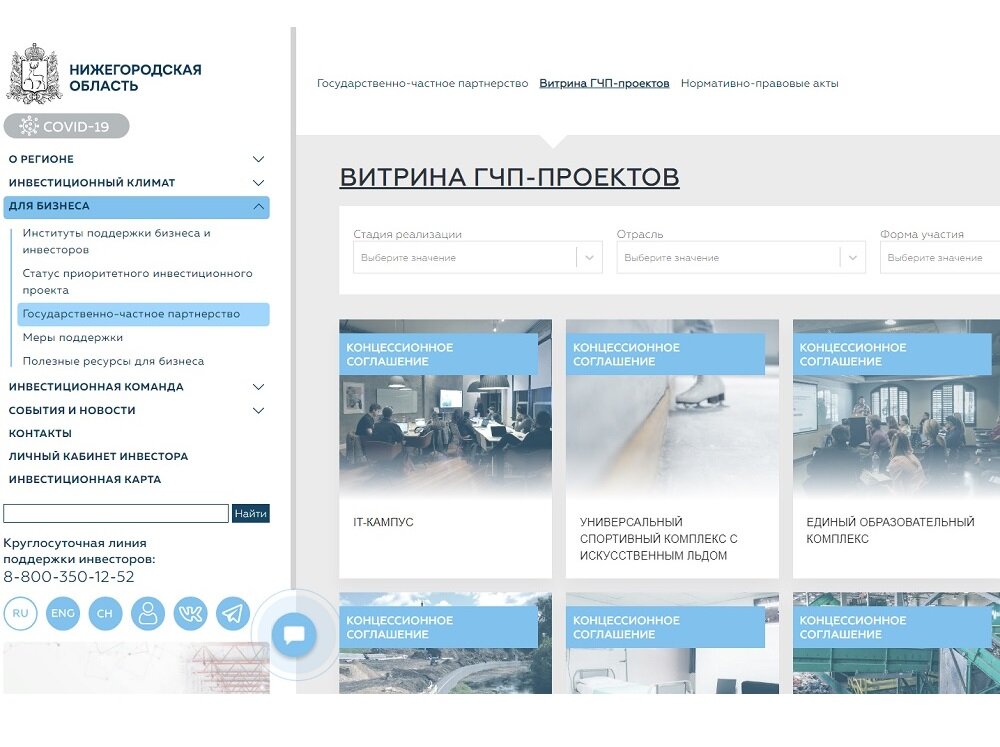
Task: Click the ВИТРИНА ГЧП-ПРОЕКТОВ page heading
Action: coord(509,177)
